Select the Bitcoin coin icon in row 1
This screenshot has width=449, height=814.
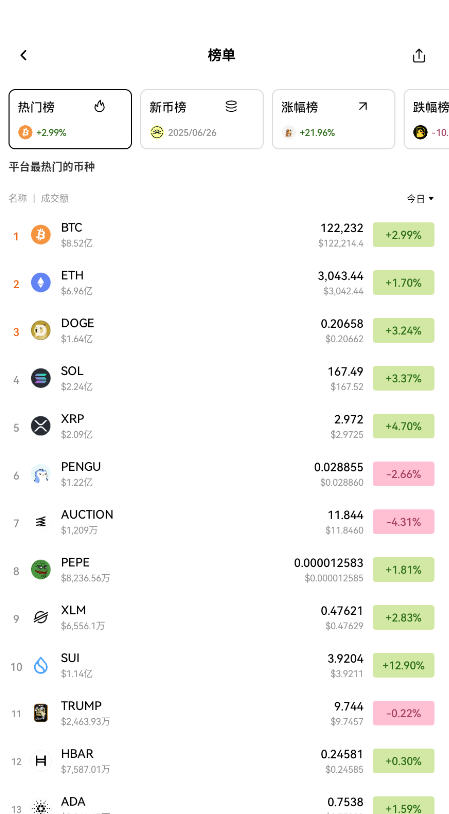[40, 235]
